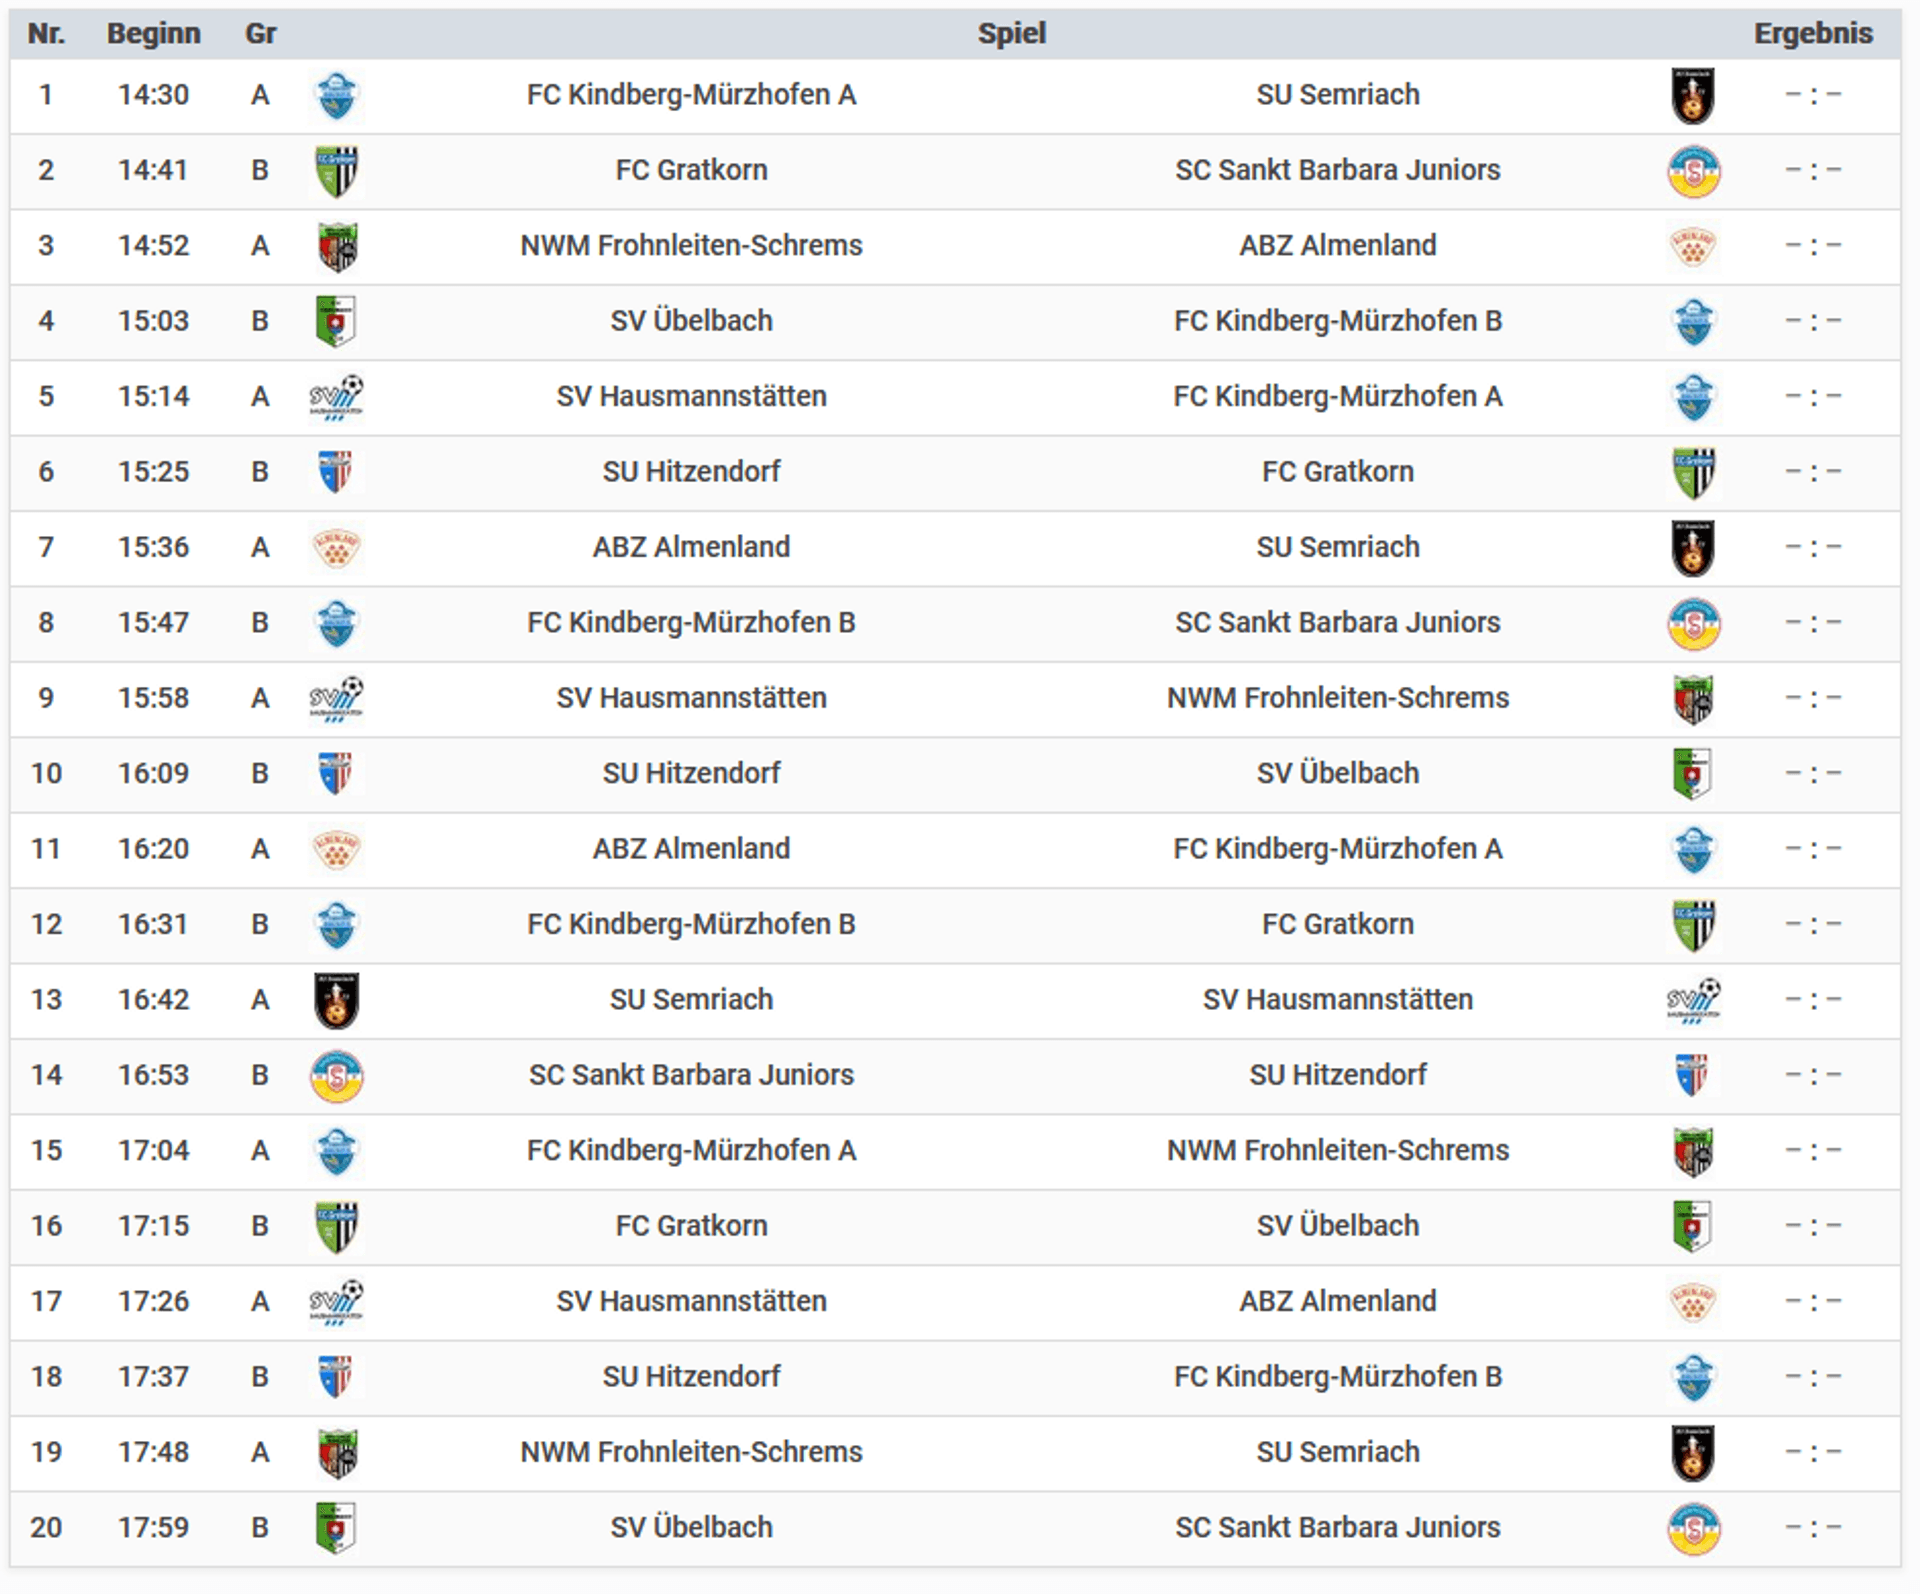The image size is (1920, 1594).
Task: Open NWM Frohnleiten-Schrems name in match 15
Action: point(1337,1150)
